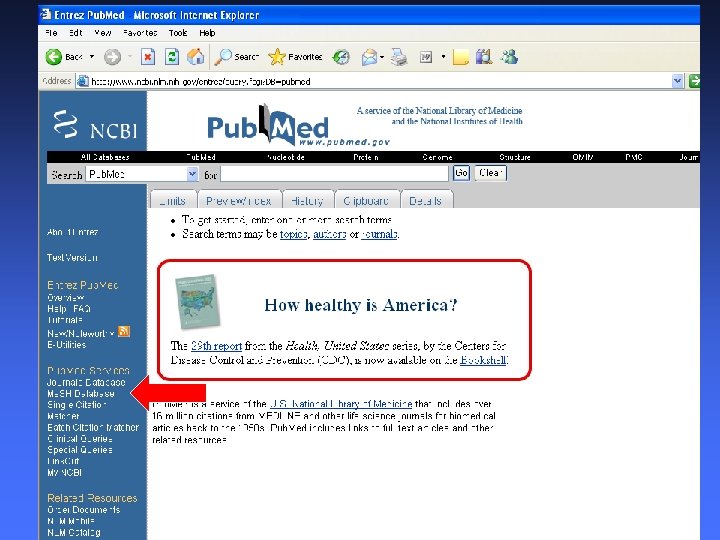
Task: Switch to the Preview/Index tab
Action: (x=239, y=200)
